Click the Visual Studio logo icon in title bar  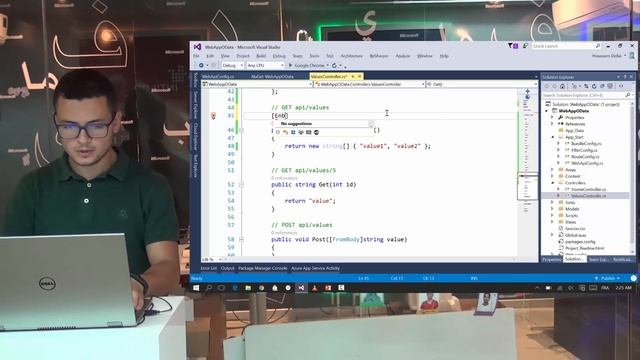coord(197,47)
